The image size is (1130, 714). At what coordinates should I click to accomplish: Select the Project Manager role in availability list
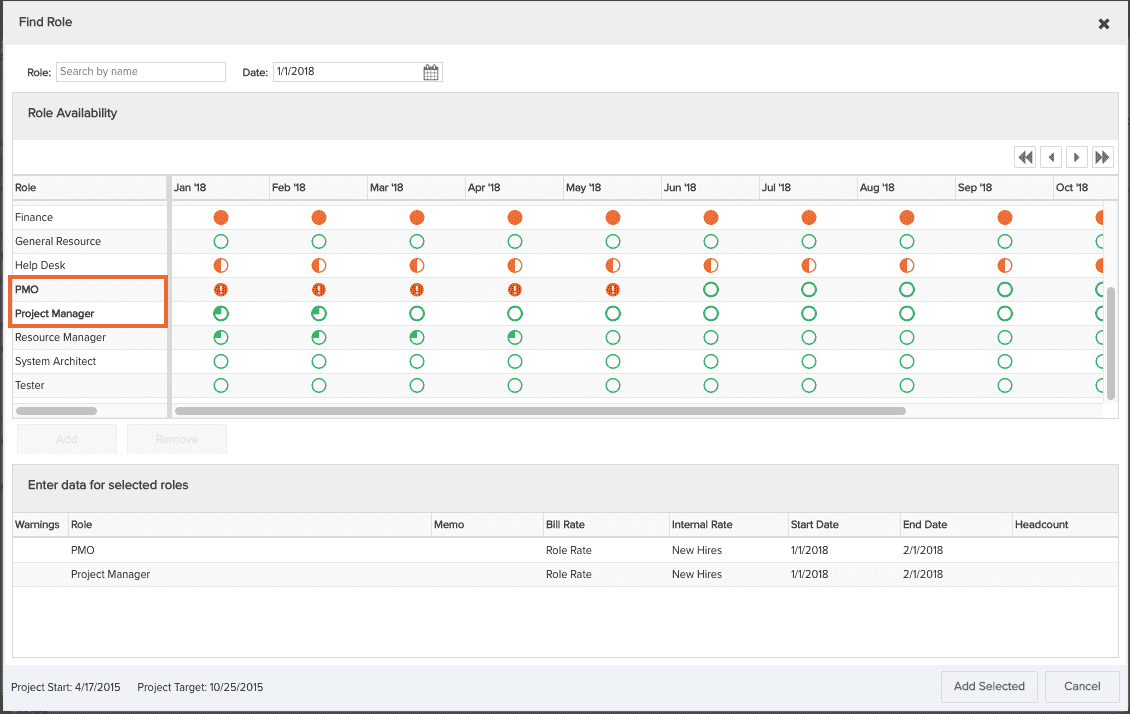89,313
